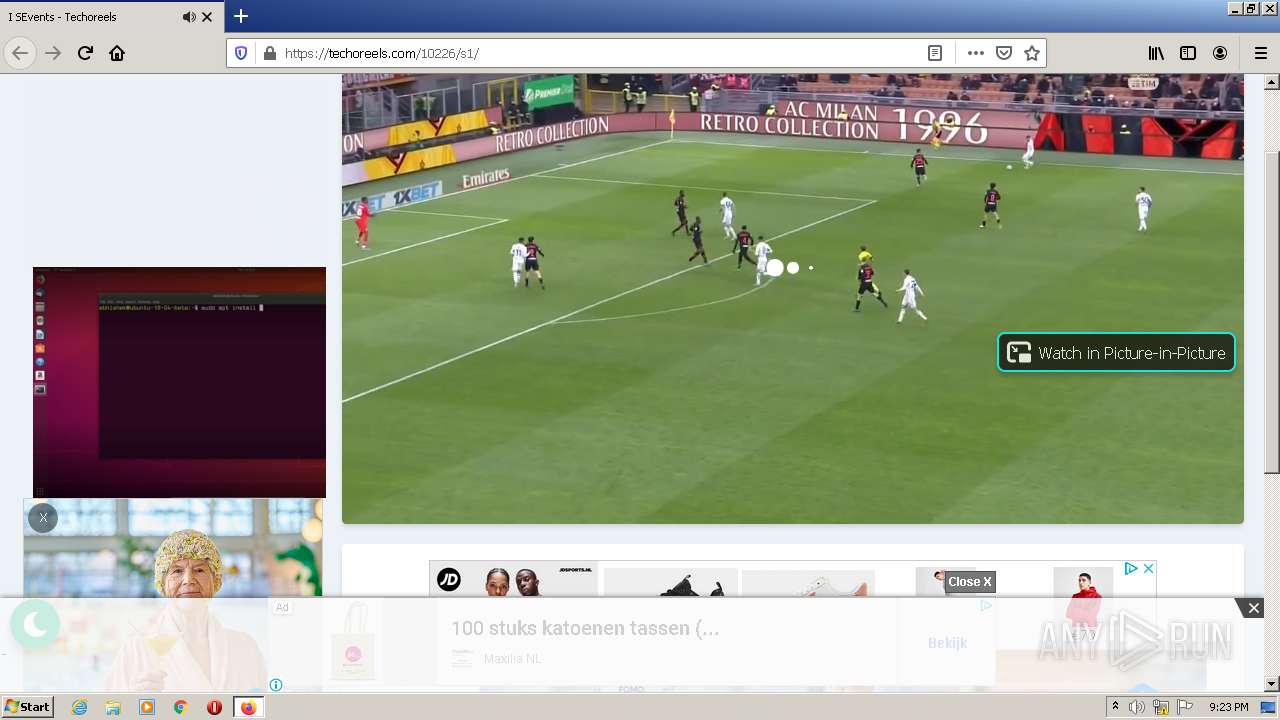Click ad info icon on left overlay
The height and width of the screenshot is (720, 1280).
click(276, 685)
